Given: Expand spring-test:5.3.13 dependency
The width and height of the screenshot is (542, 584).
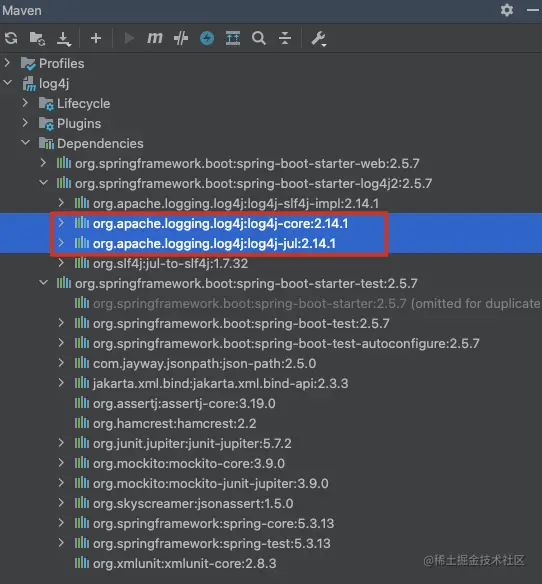Looking at the screenshot, I should click(61, 543).
